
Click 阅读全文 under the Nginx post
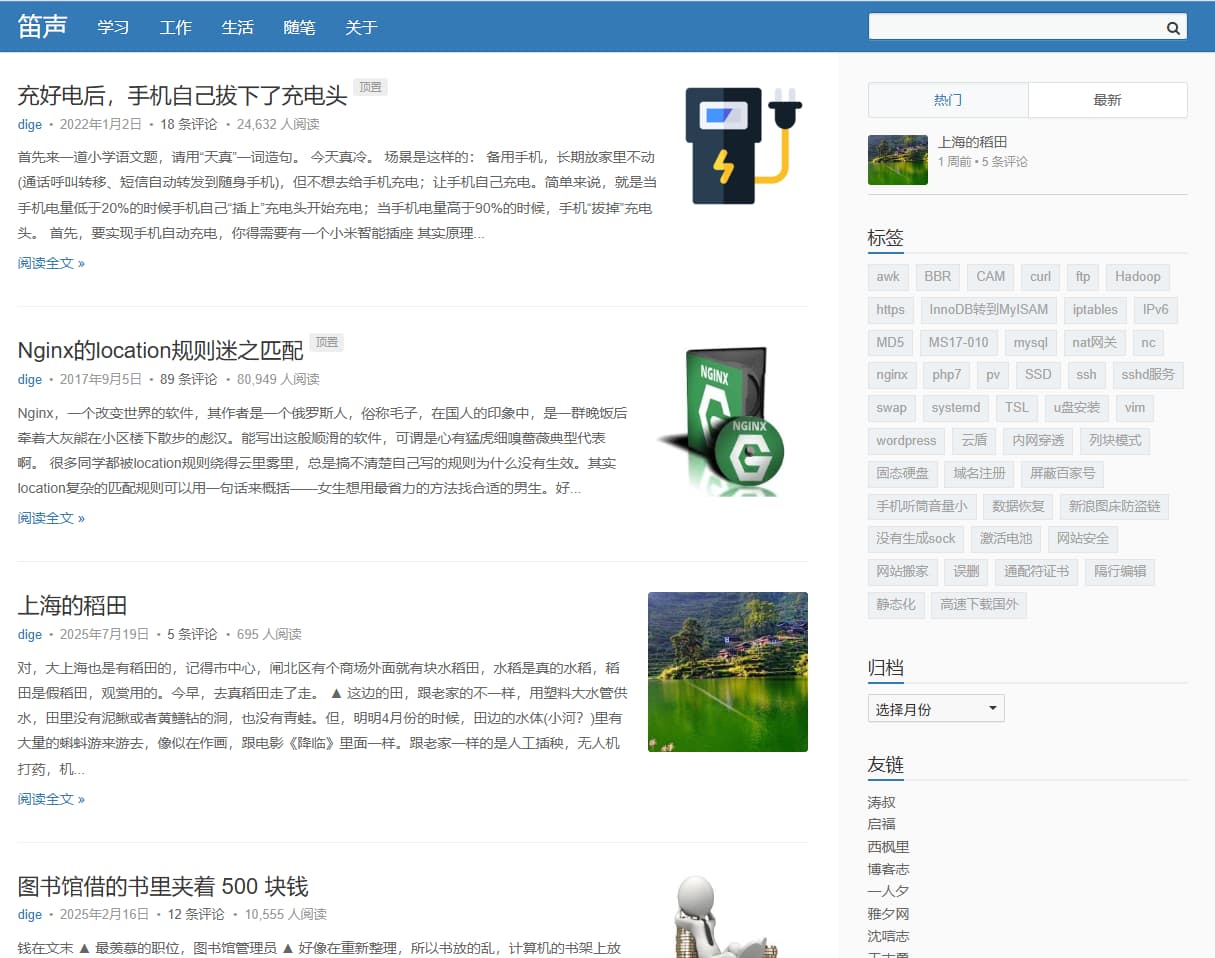tap(51, 518)
